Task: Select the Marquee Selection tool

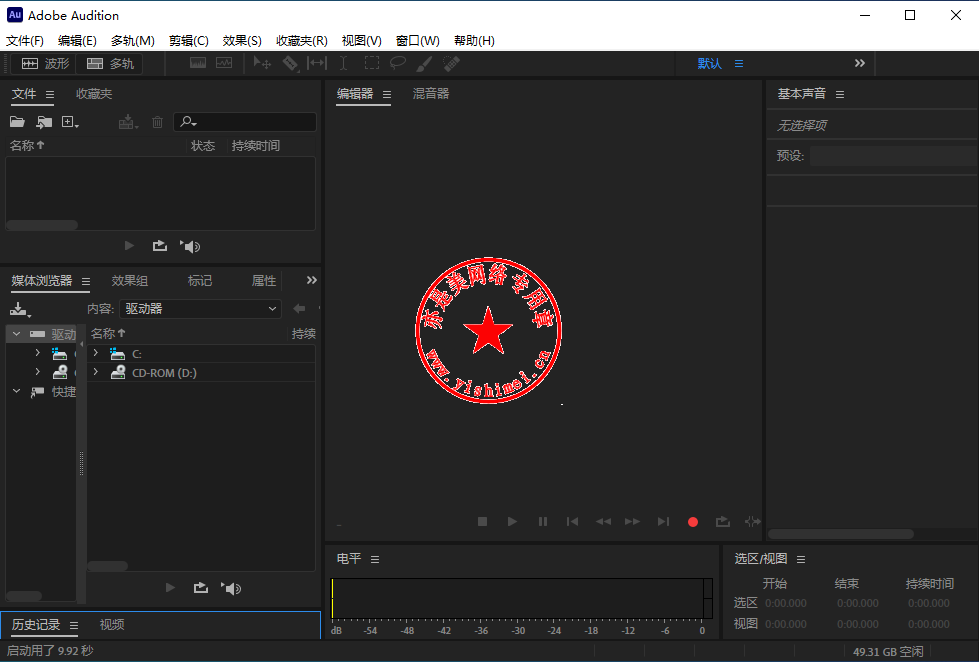Action: click(371, 63)
